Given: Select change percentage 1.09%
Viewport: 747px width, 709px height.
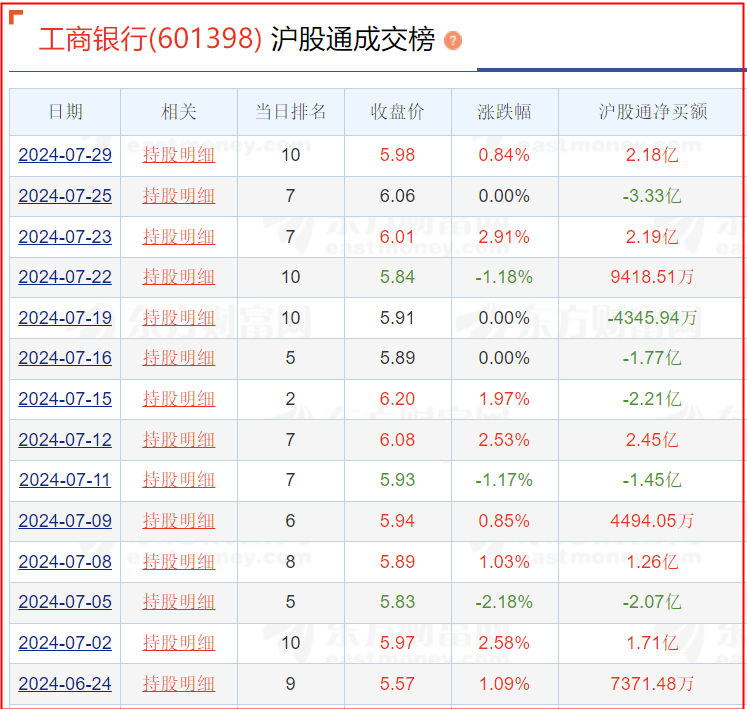Looking at the screenshot, I should [x=504, y=684].
